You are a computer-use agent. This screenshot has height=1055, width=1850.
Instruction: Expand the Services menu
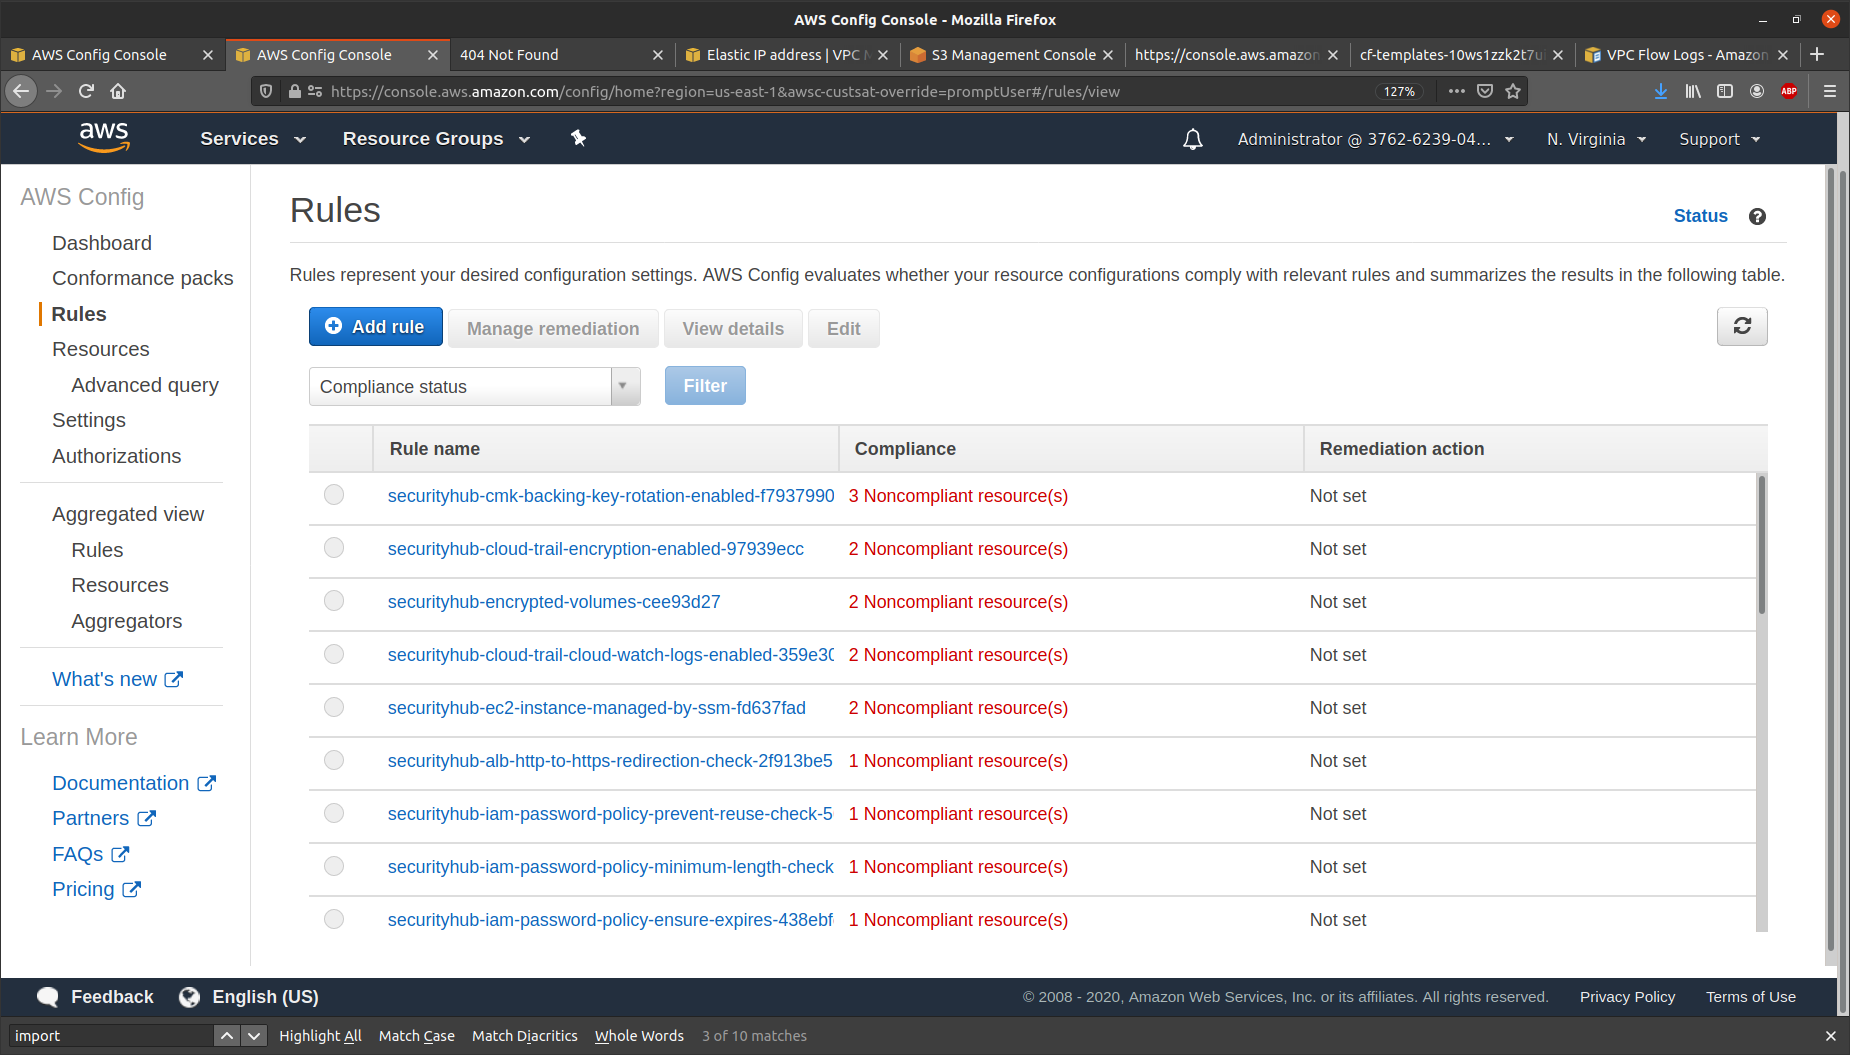[252, 139]
